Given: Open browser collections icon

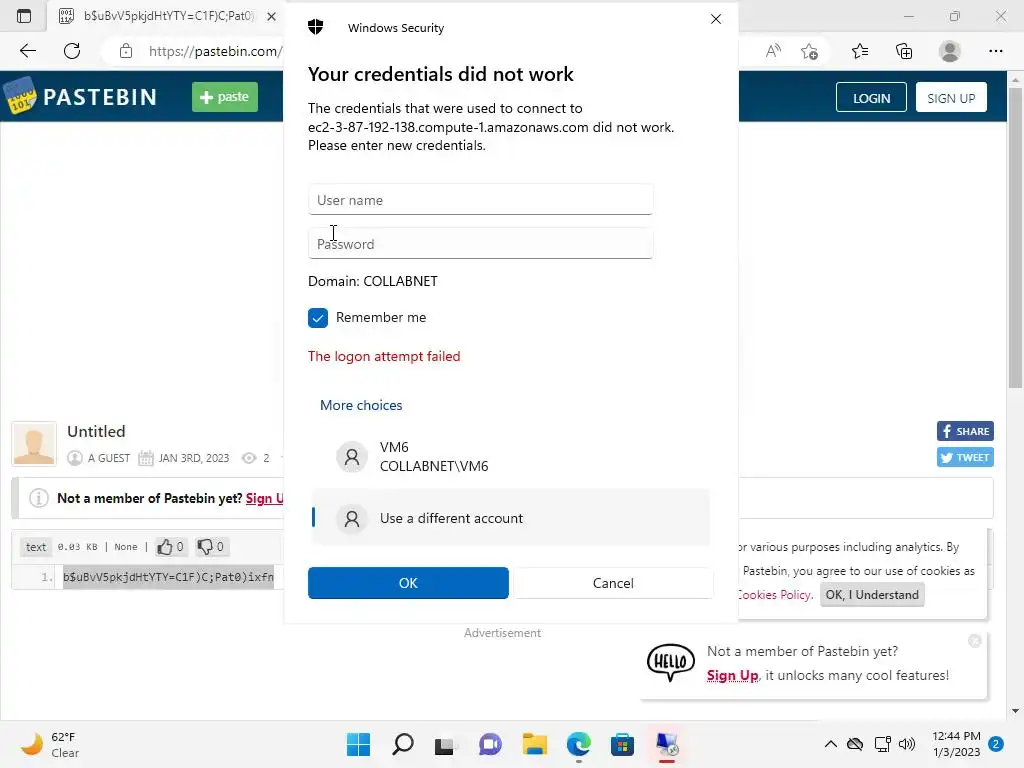Looking at the screenshot, I should point(904,51).
